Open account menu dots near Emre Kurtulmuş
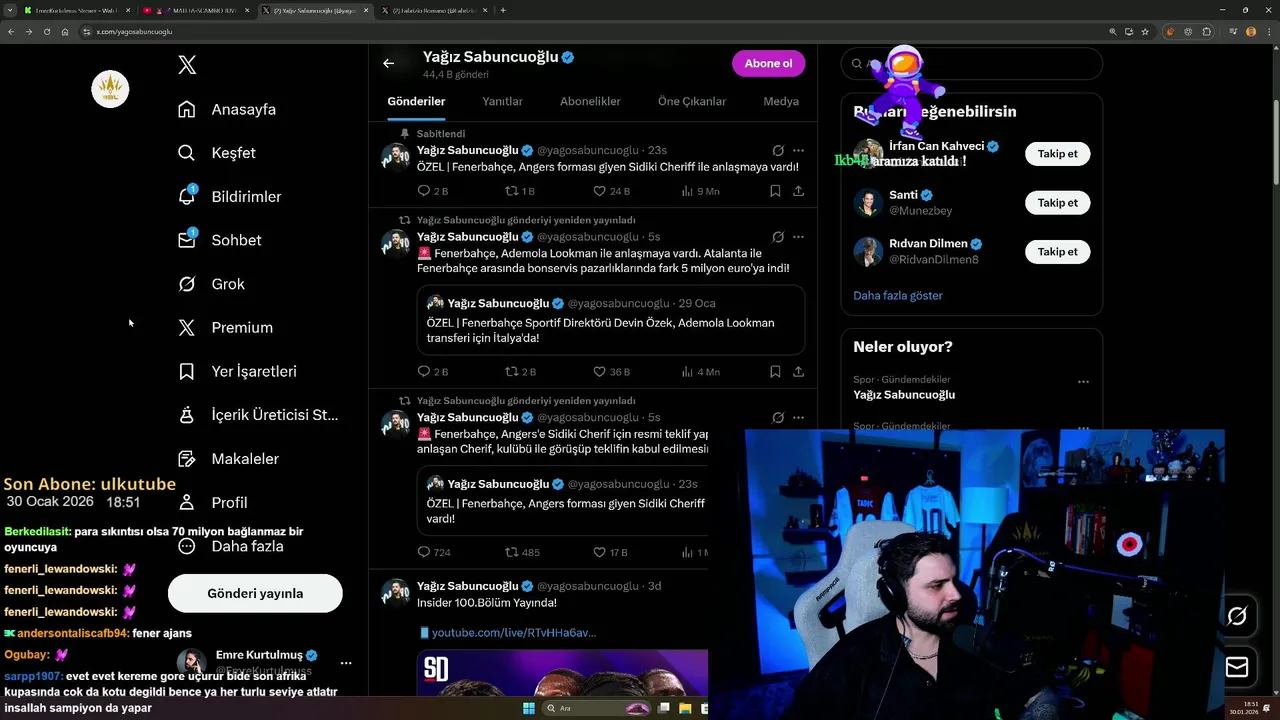The width and height of the screenshot is (1280, 720). (346, 663)
